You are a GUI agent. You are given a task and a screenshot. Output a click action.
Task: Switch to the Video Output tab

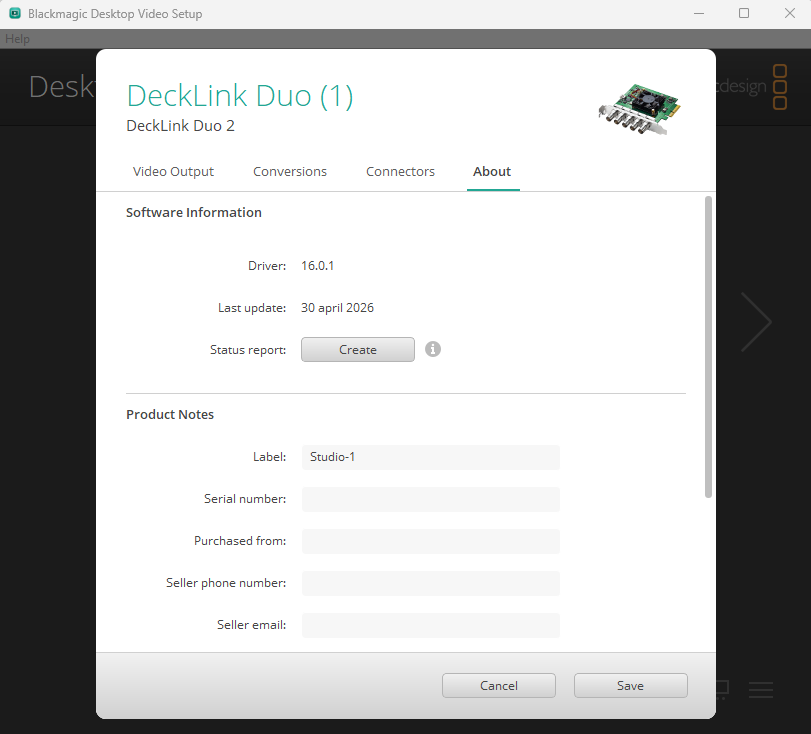pyautogui.click(x=173, y=172)
